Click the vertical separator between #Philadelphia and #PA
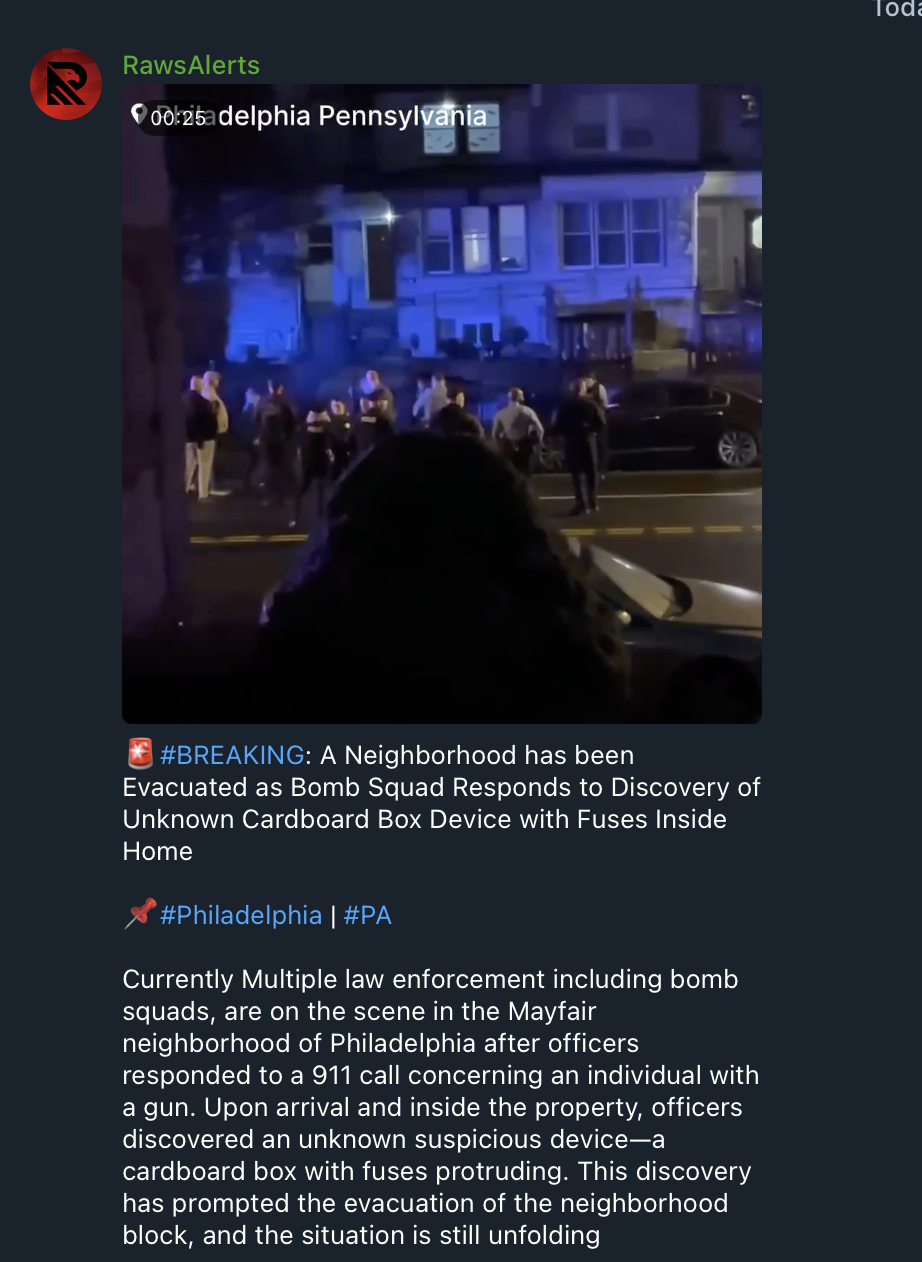This screenshot has width=922, height=1262. tap(333, 915)
